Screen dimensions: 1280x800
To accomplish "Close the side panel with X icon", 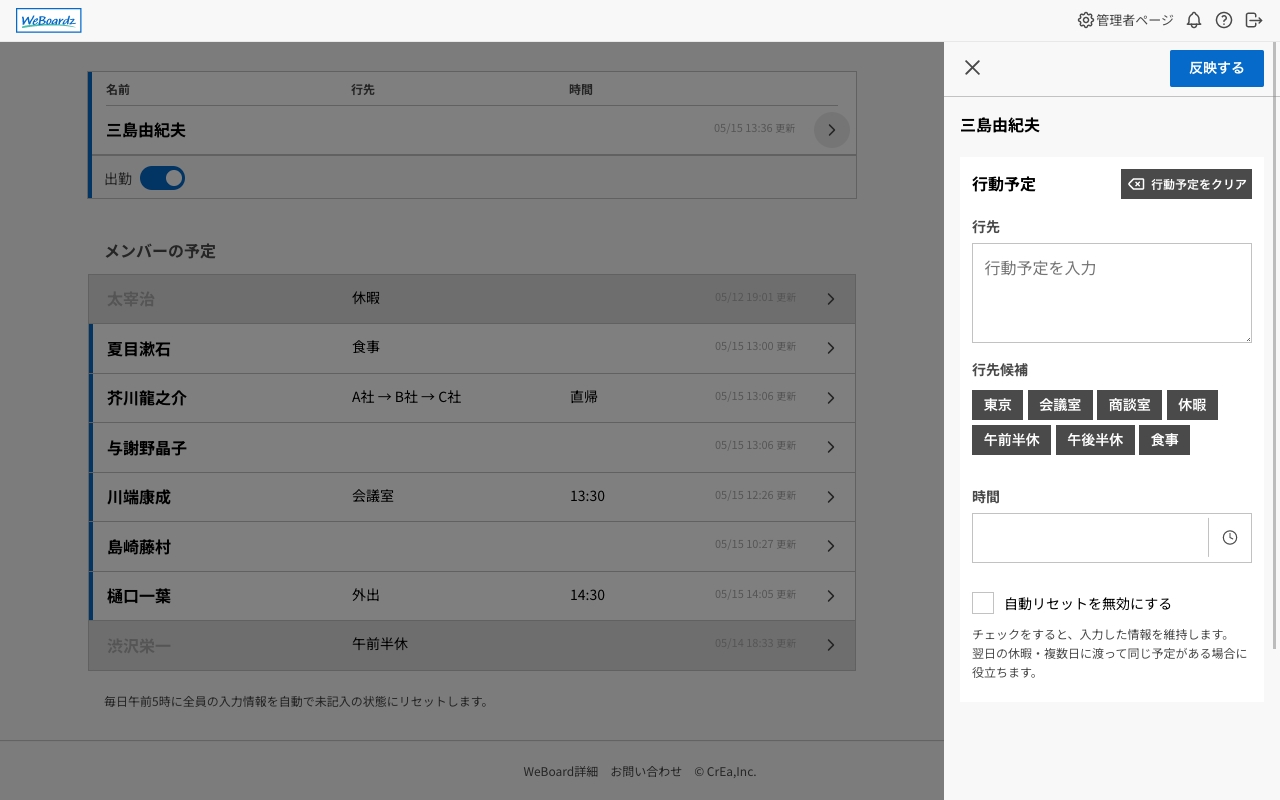I will (972, 68).
